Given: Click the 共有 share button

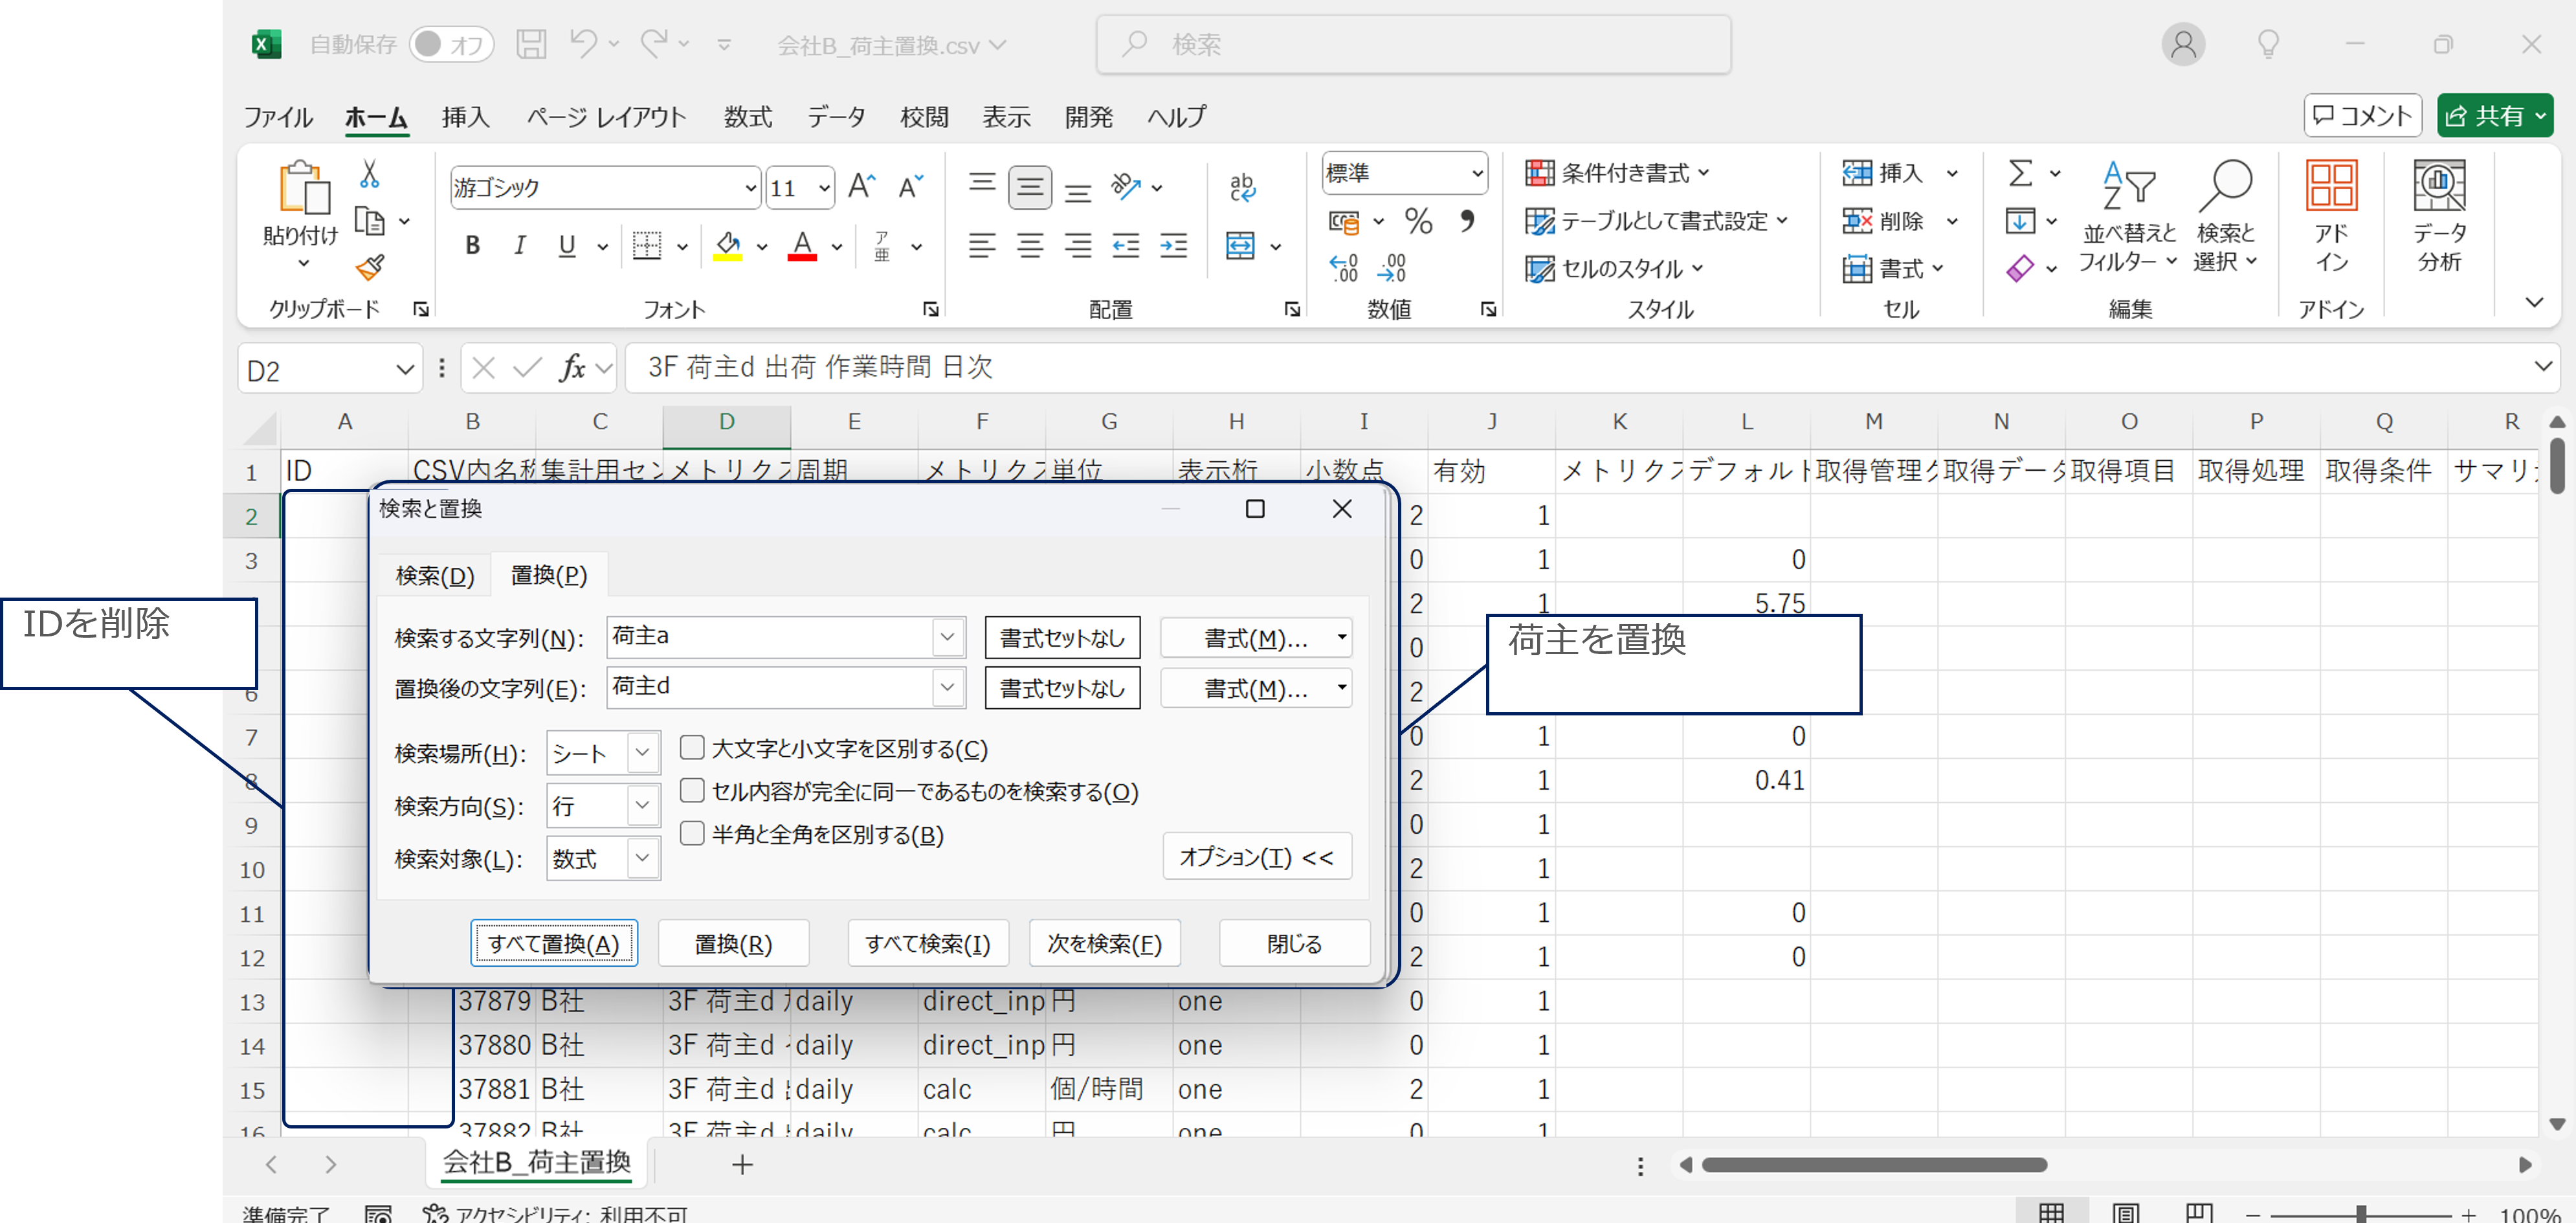Looking at the screenshot, I should click(2494, 116).
